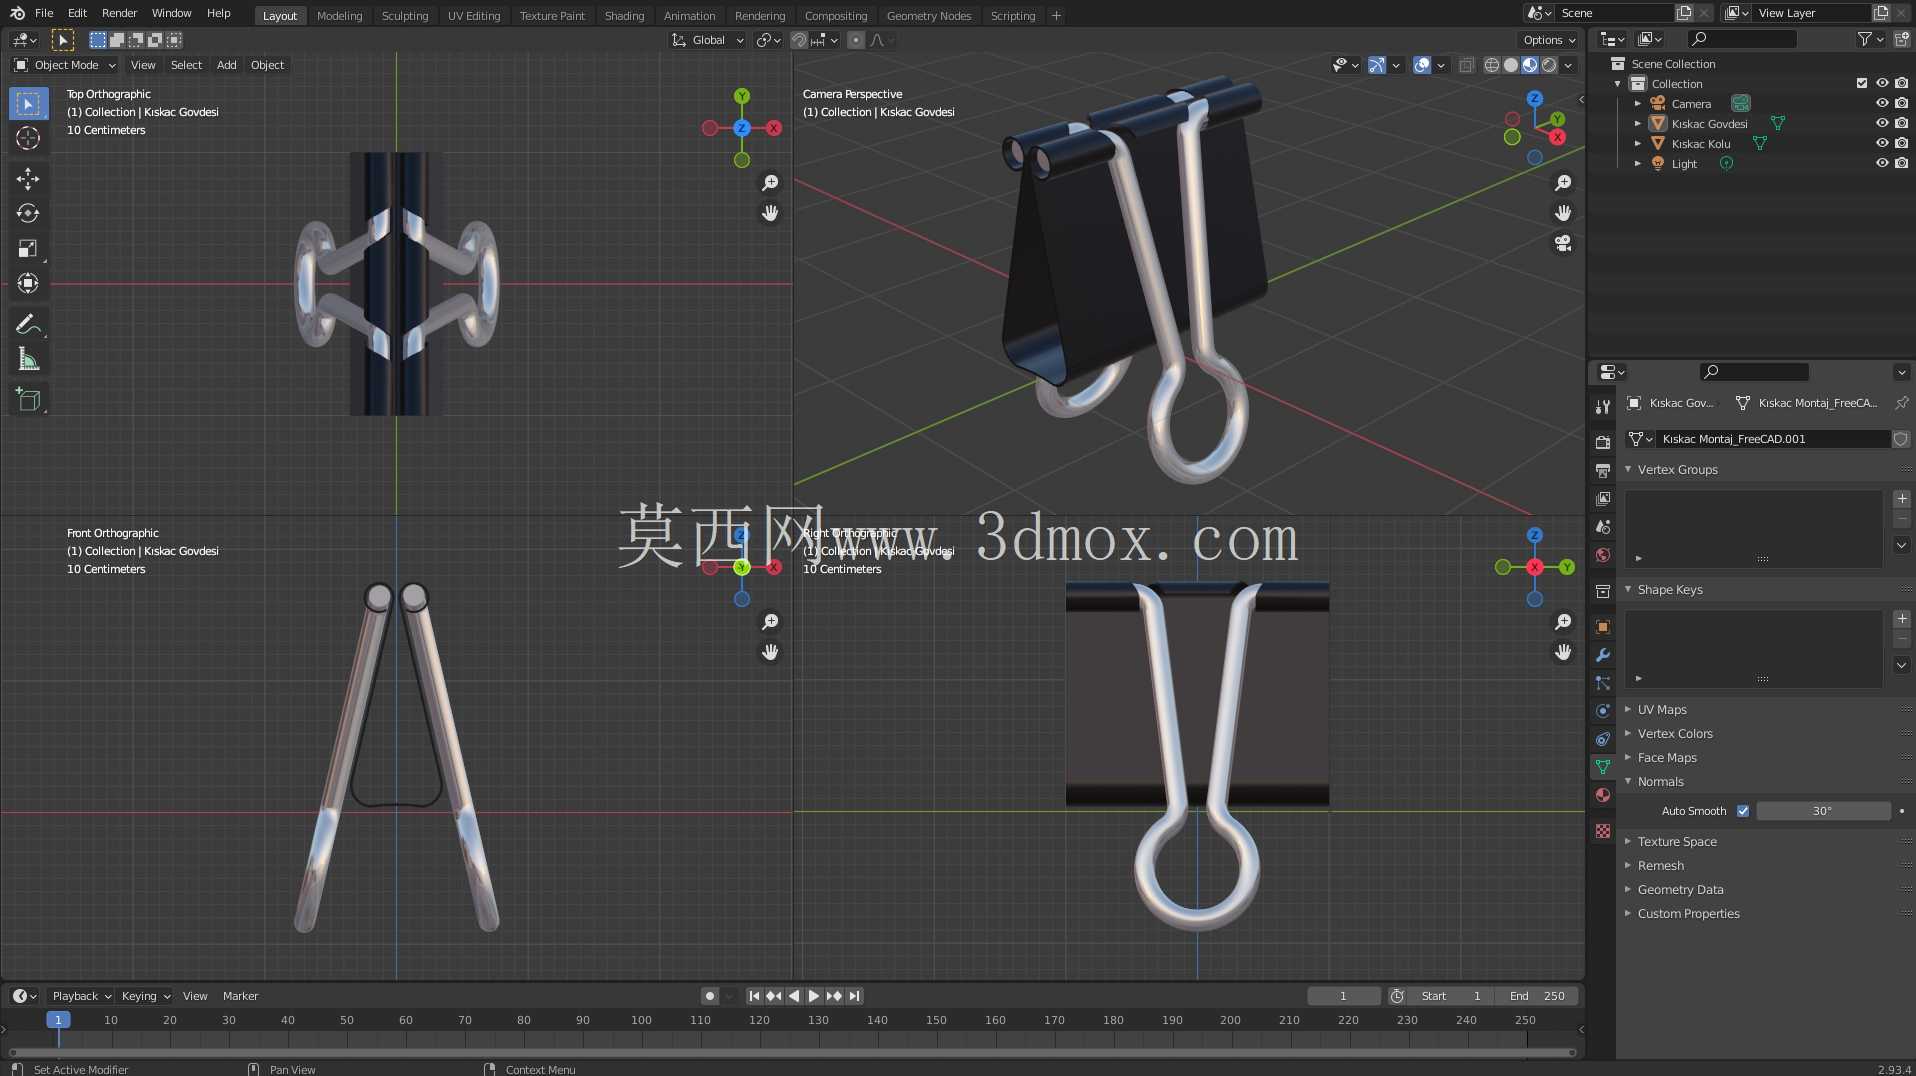Screen dimensions: 1916x1076
Task: Uncheck the Collection exclude checkbox
Action: click(1862, 83)
